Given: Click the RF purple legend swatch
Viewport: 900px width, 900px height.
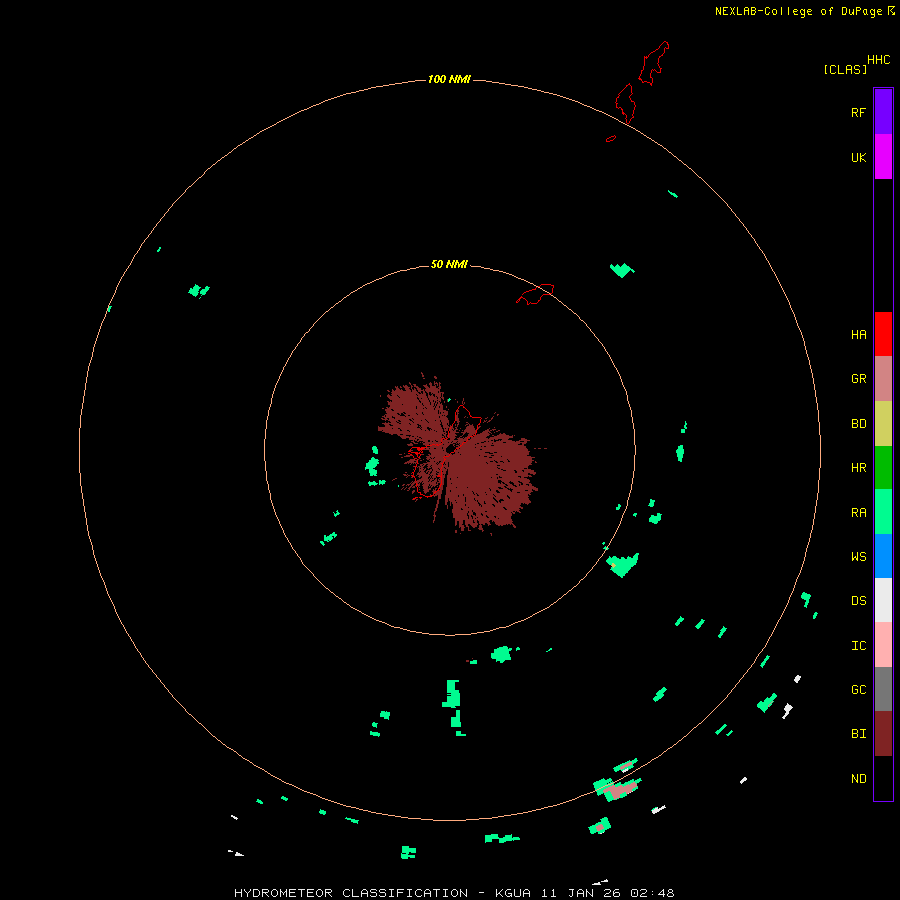Looking at the screenshot, I should (x=883, y=112).
